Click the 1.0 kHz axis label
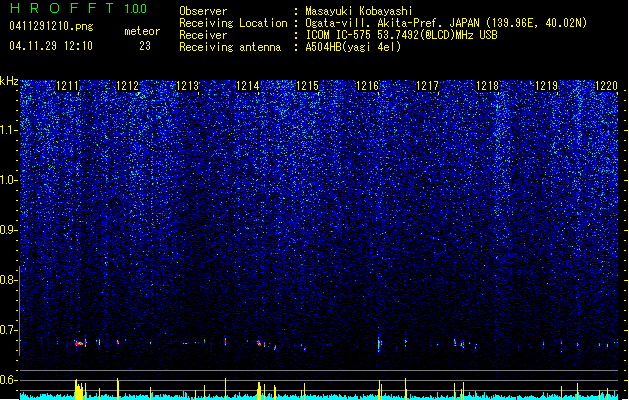 (9, 180)
